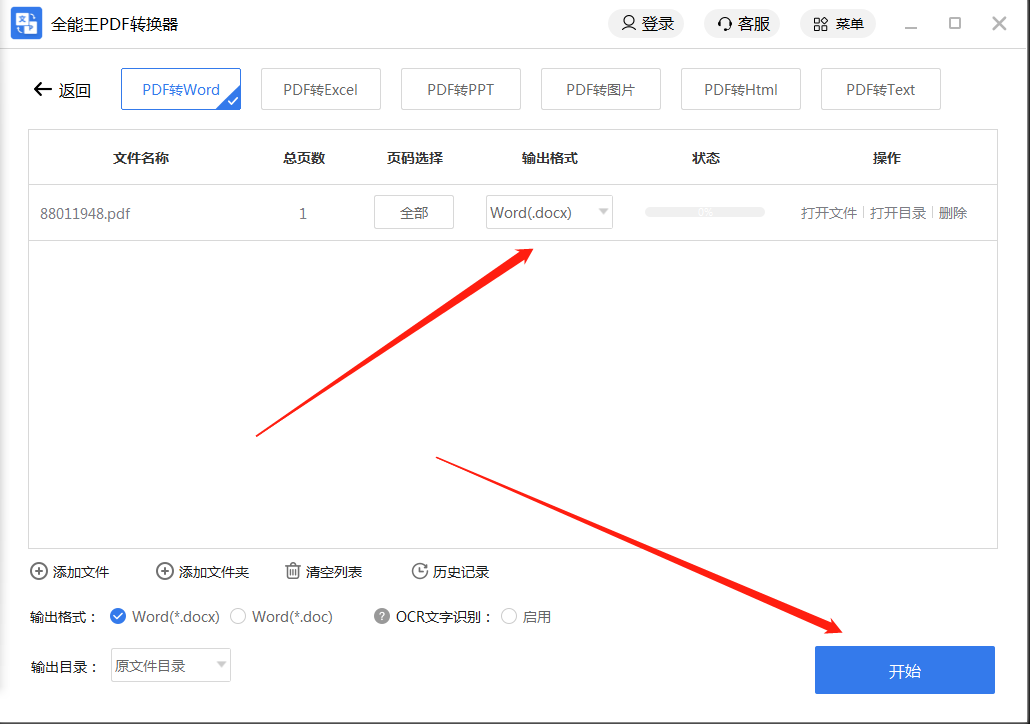1030x724 pixels.
Task: Click the add file plus icon
Action: click(x=39, y=572)
